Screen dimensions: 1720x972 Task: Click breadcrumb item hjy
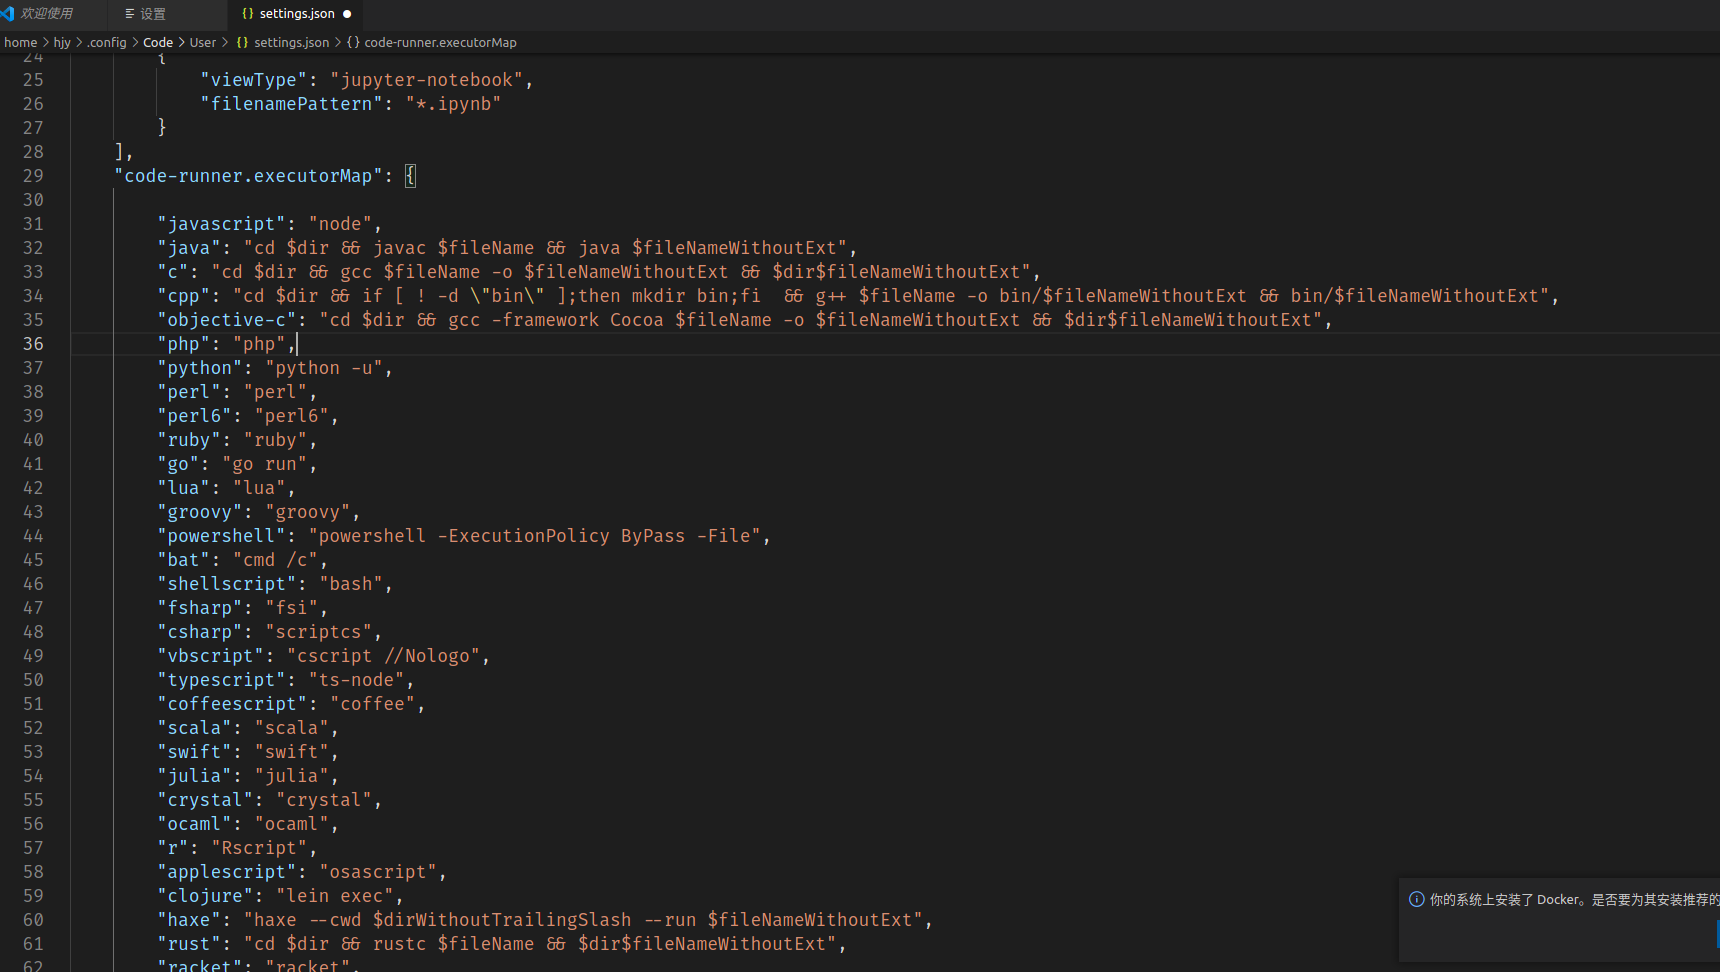(62, 42)
